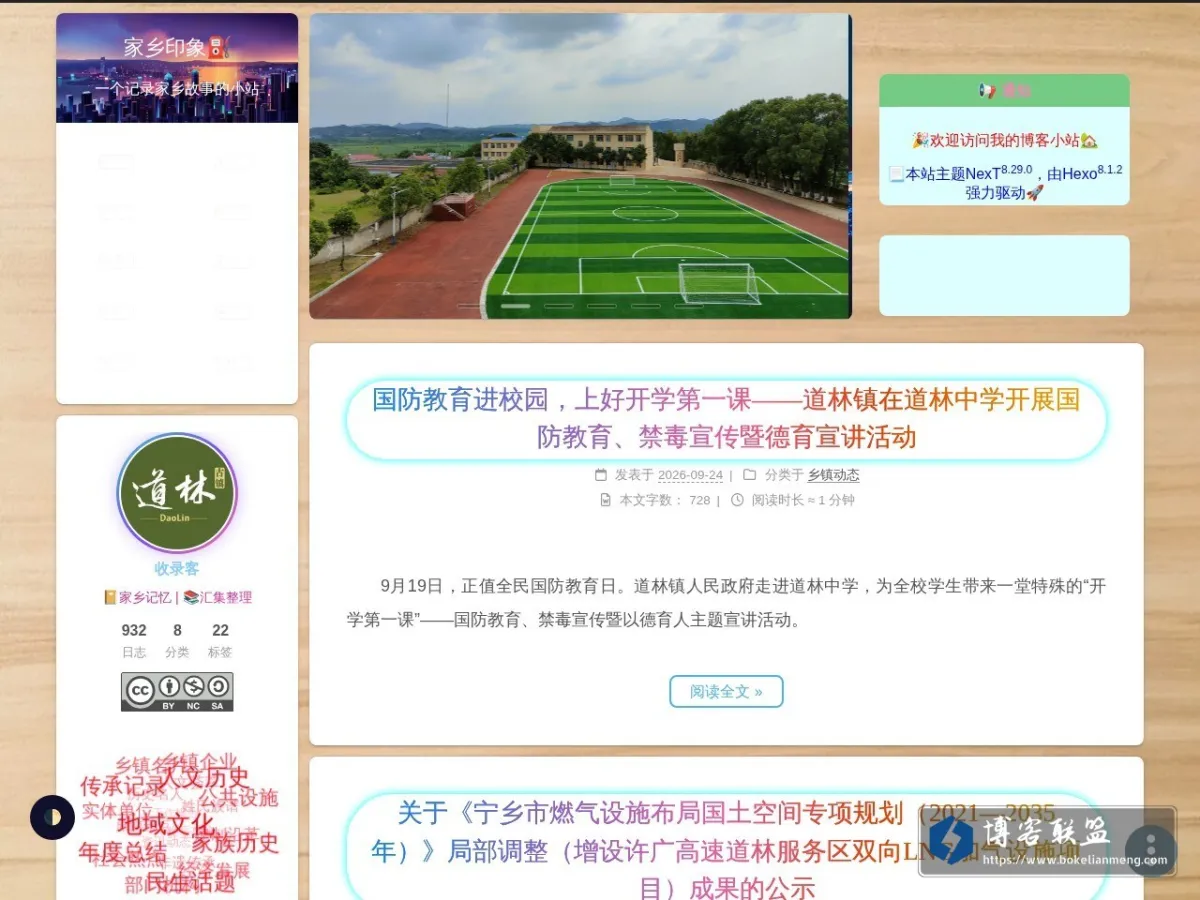Select the 人文历史 tag in tag cloud

[205, 777]
